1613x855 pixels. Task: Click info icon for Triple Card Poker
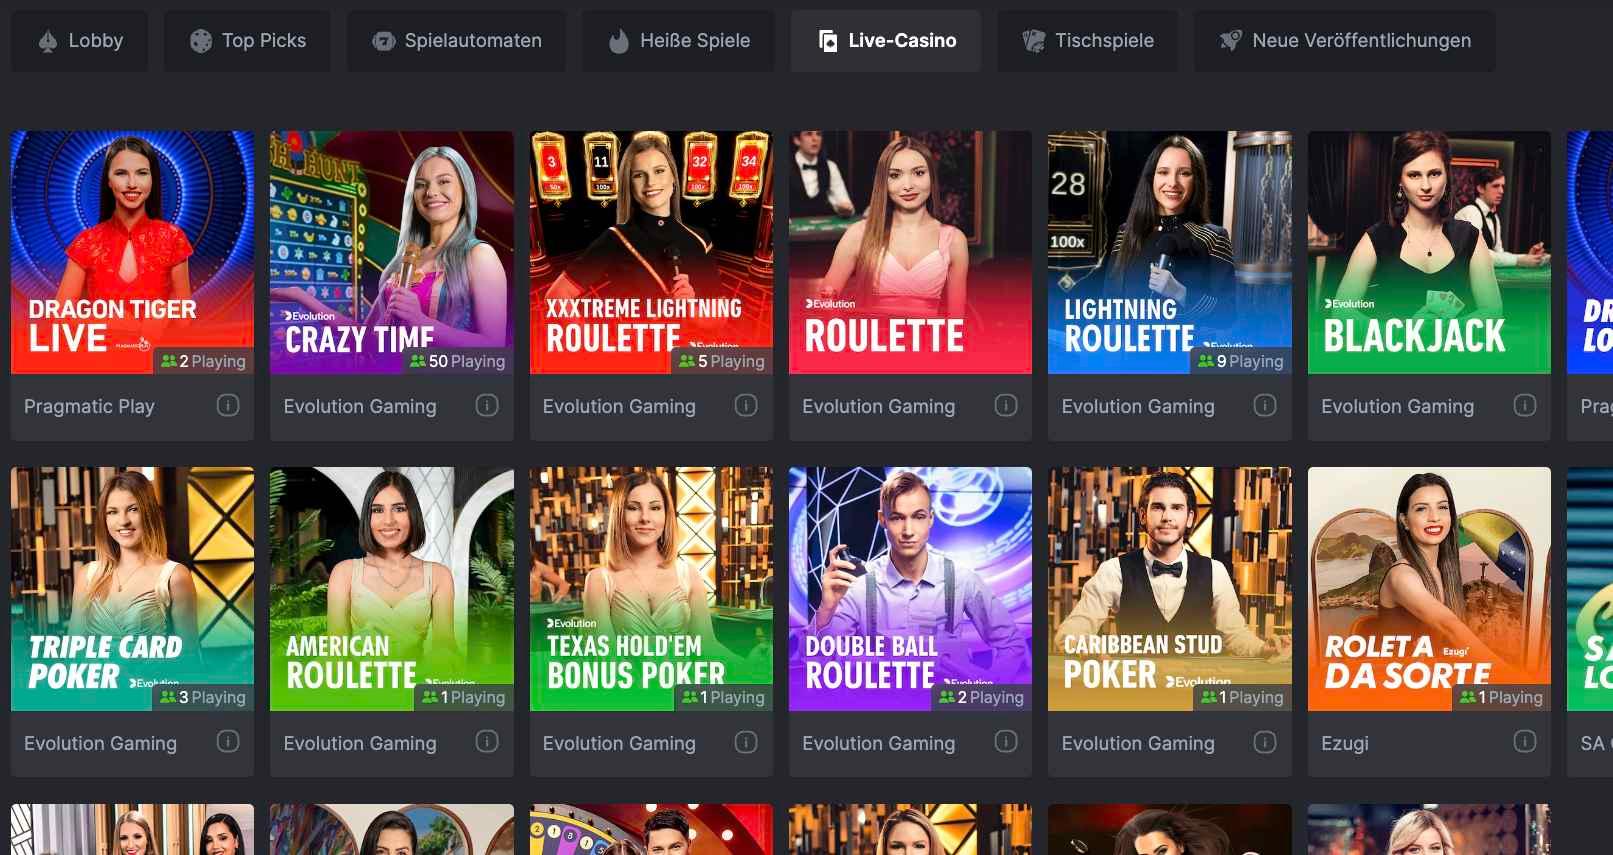click(x=228, y=742)
